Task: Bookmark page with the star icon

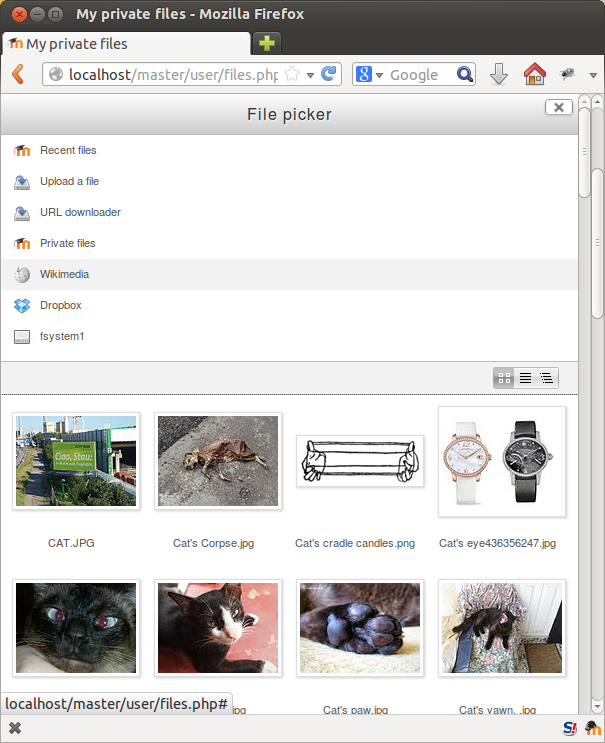Action: click(x=292, y=74)
